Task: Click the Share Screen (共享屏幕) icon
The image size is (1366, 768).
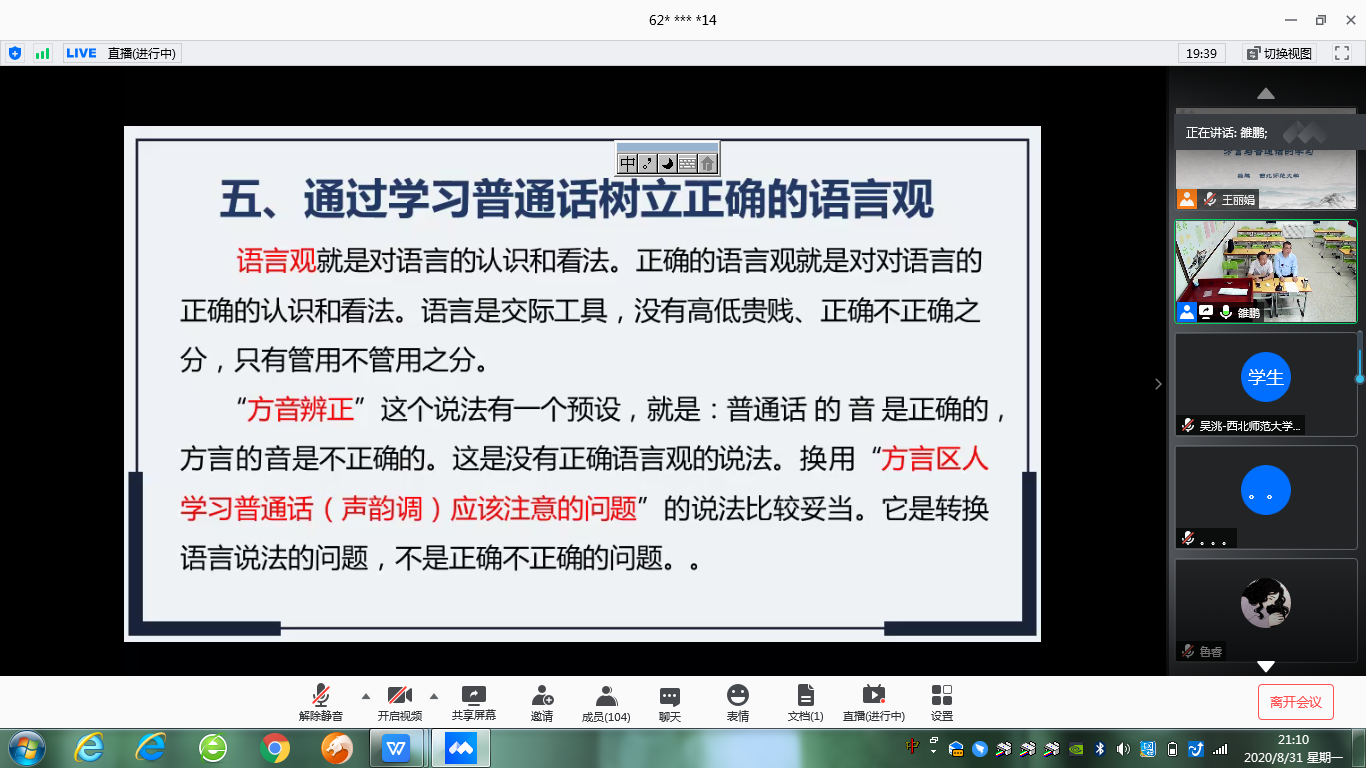Action: tap(473, 696)
